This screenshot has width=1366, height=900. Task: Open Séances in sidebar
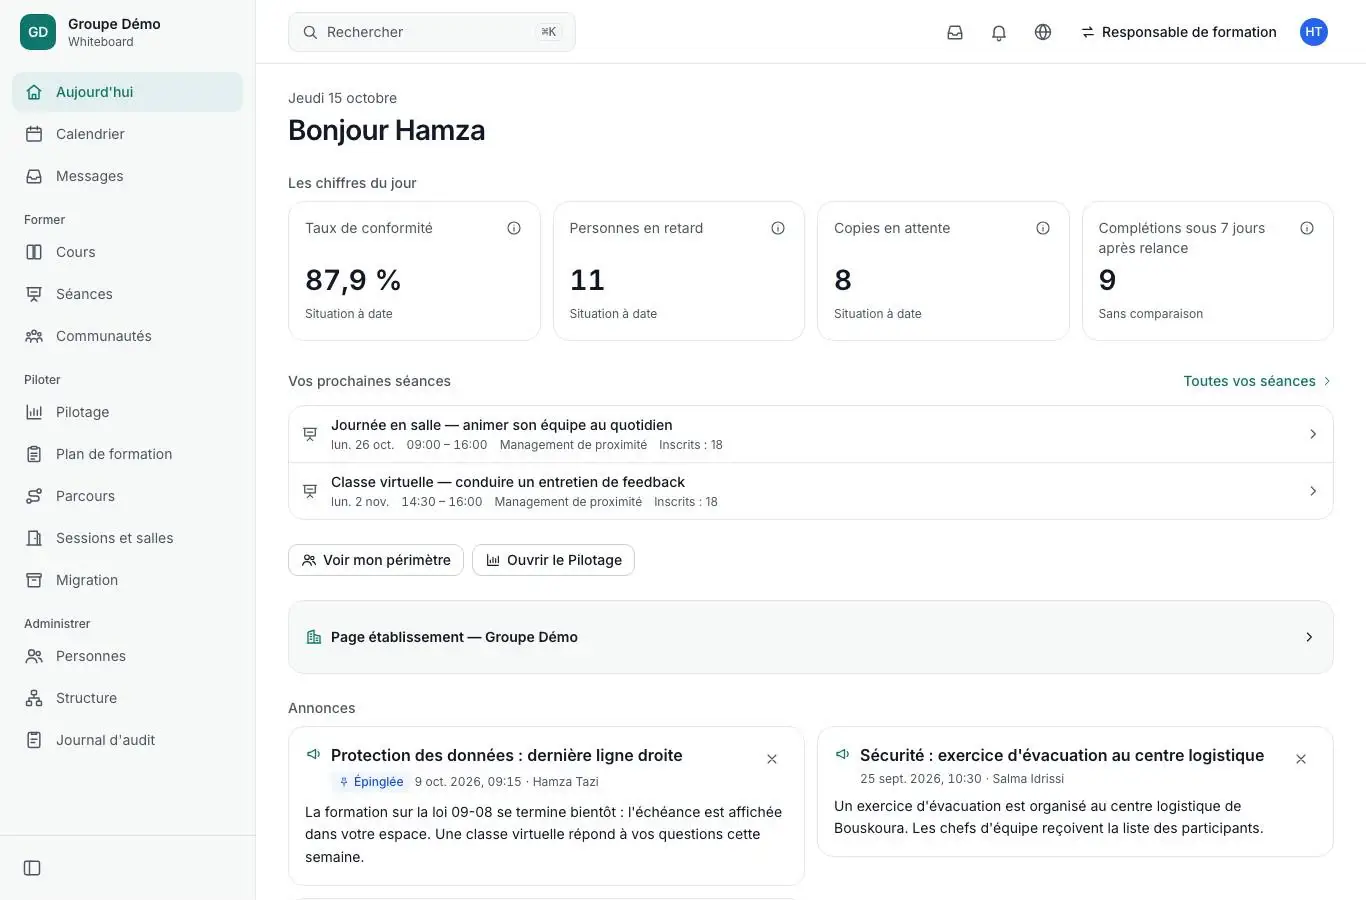coord(127,294)
